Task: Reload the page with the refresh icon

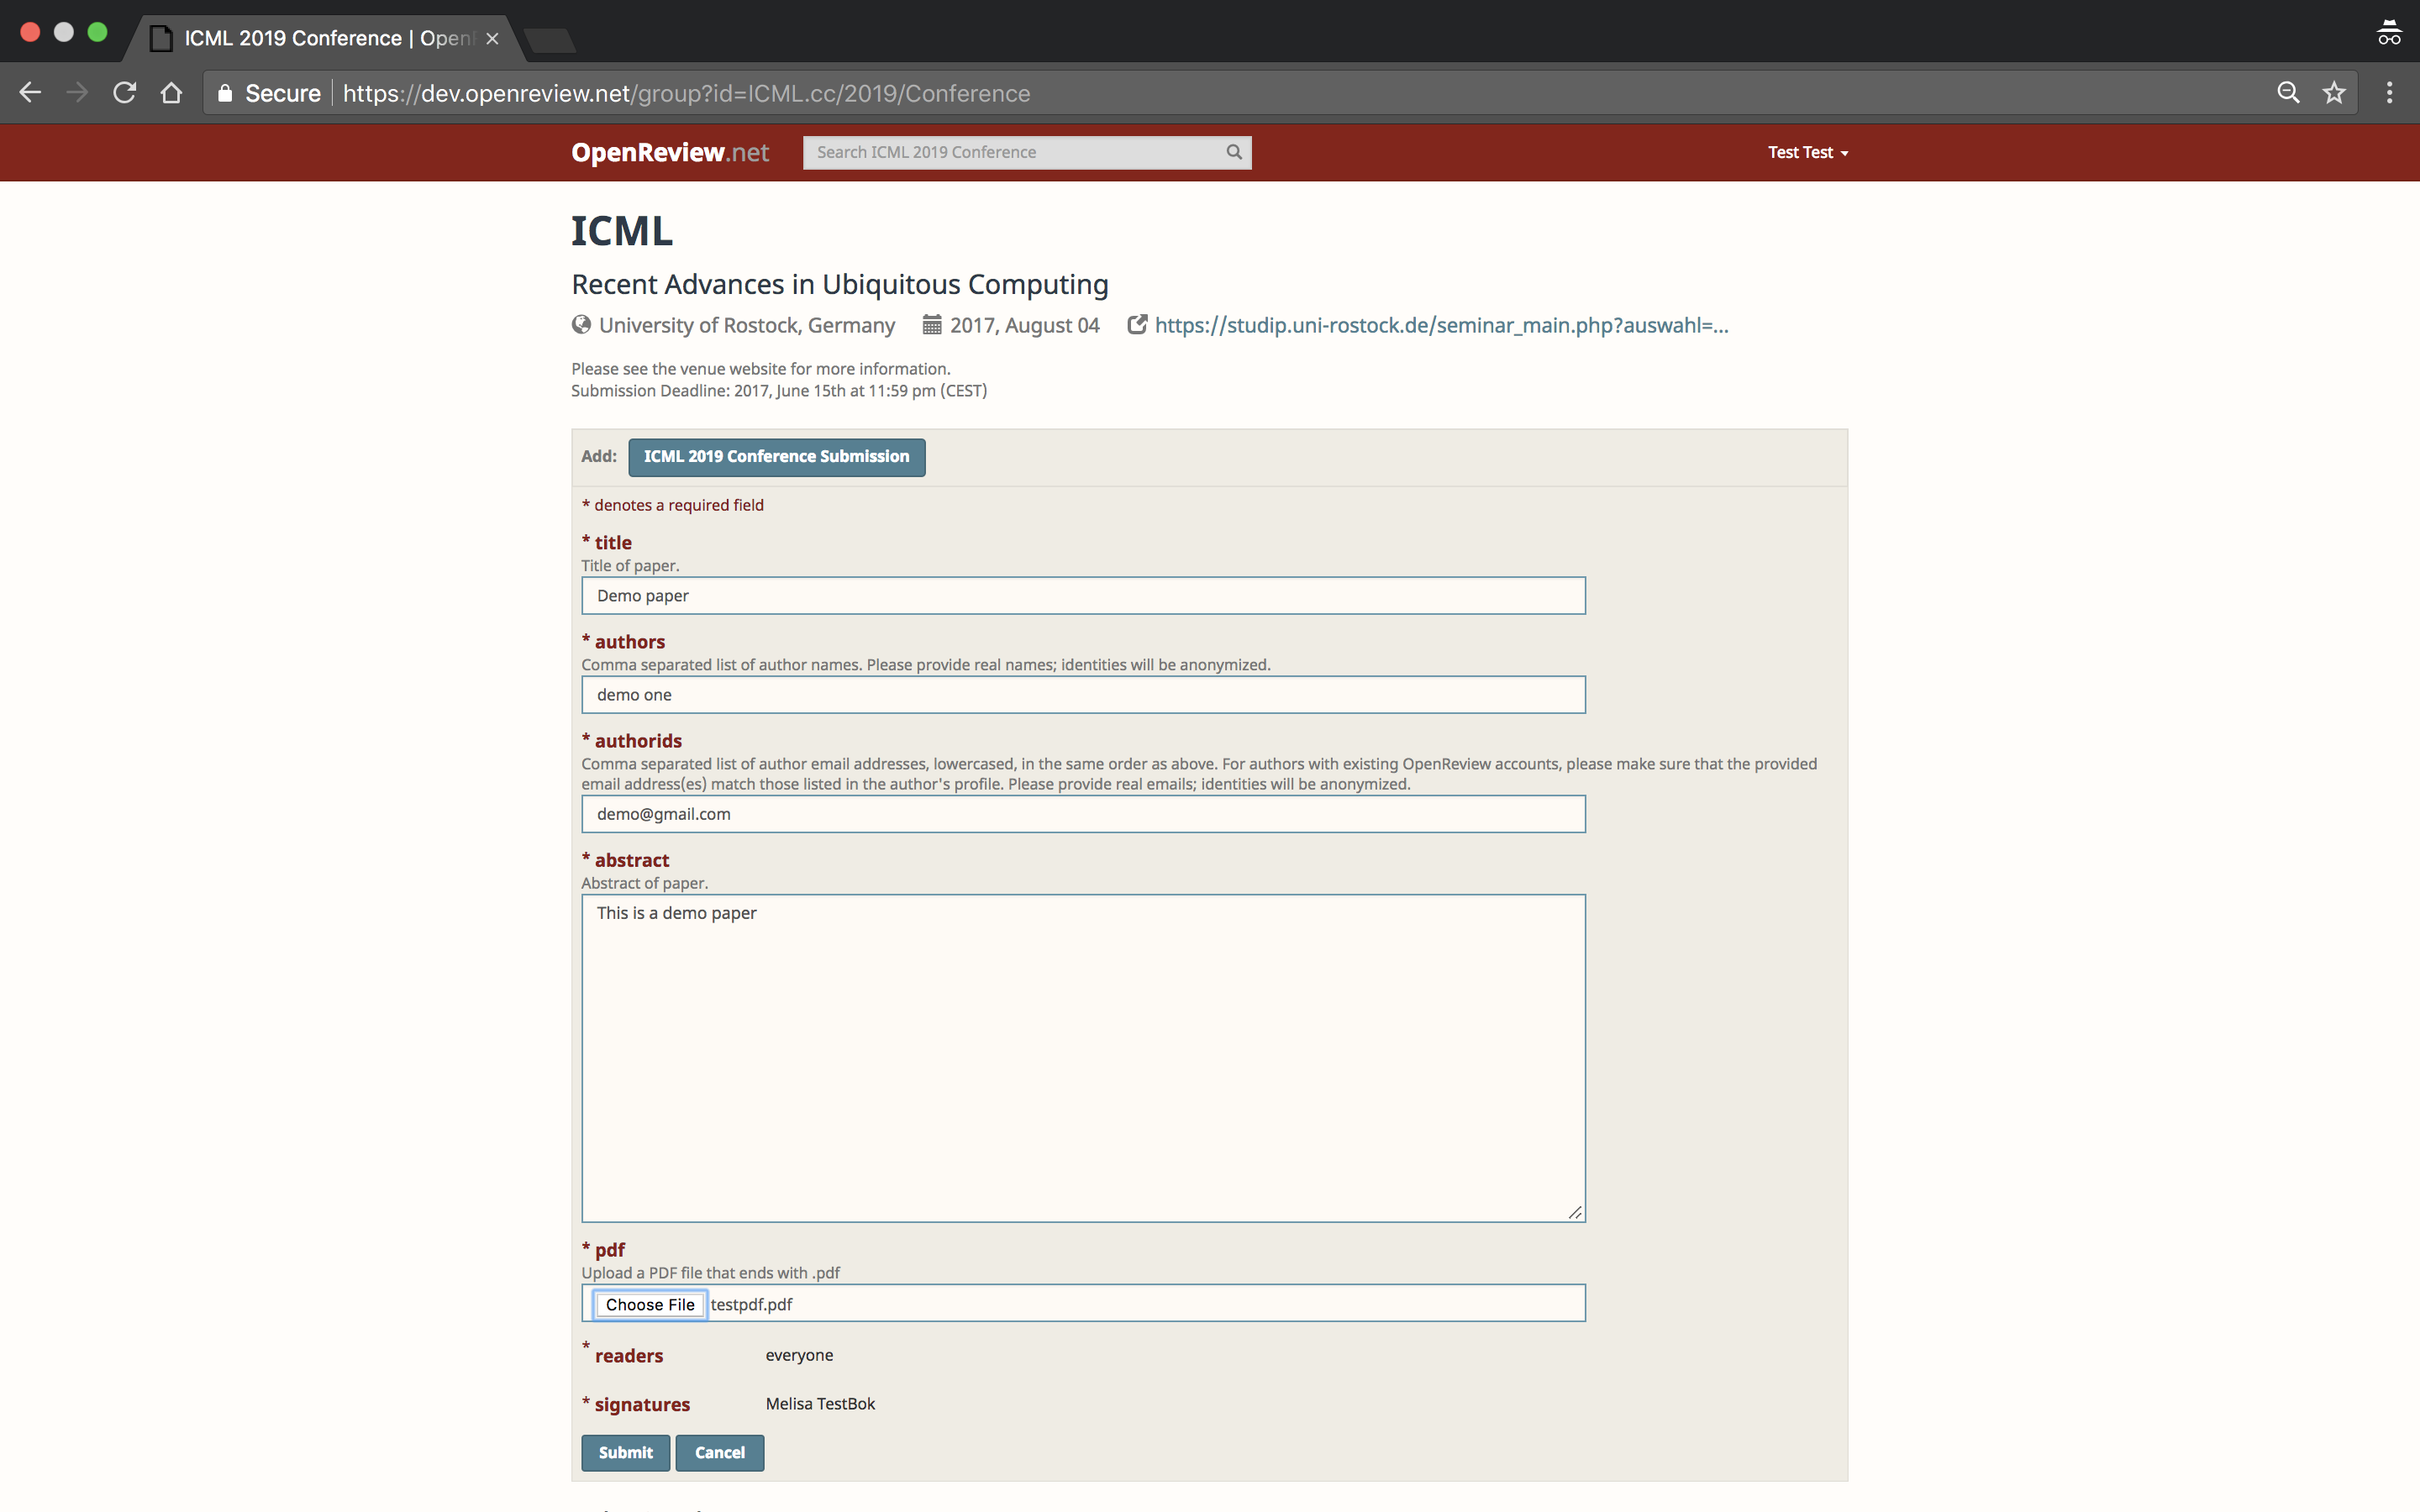Action: [124, 93]
